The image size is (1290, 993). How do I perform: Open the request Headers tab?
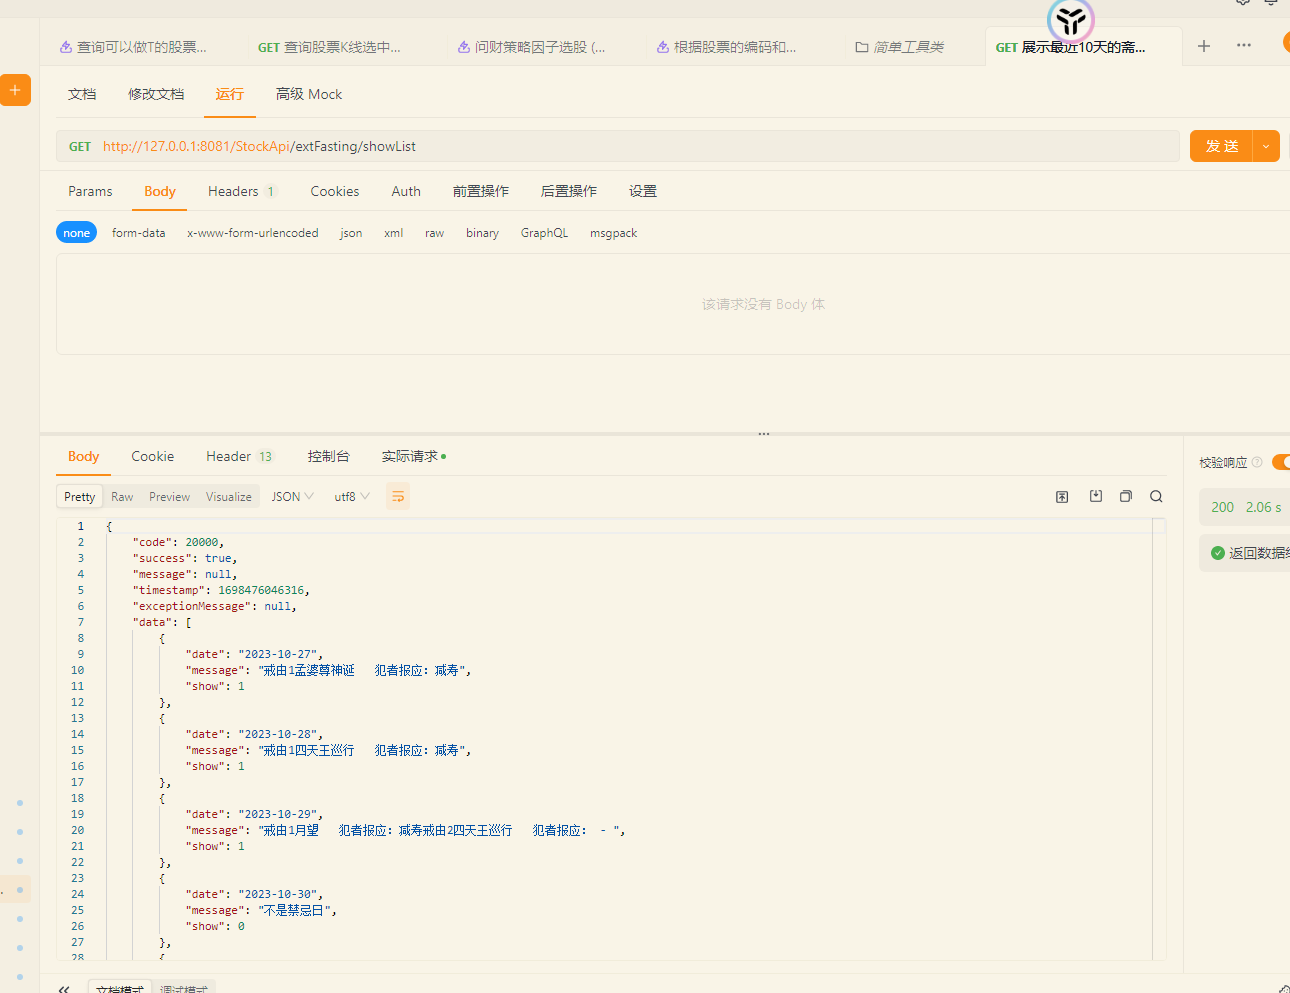click(x=242, y=191)
